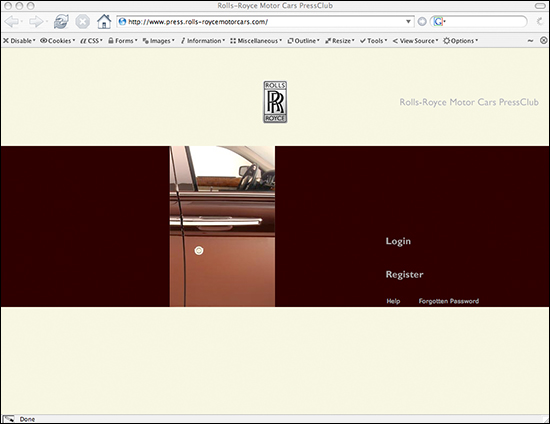Open the Forgotten Password link
This screenshot has width=550, height=424.
(449, 301)
